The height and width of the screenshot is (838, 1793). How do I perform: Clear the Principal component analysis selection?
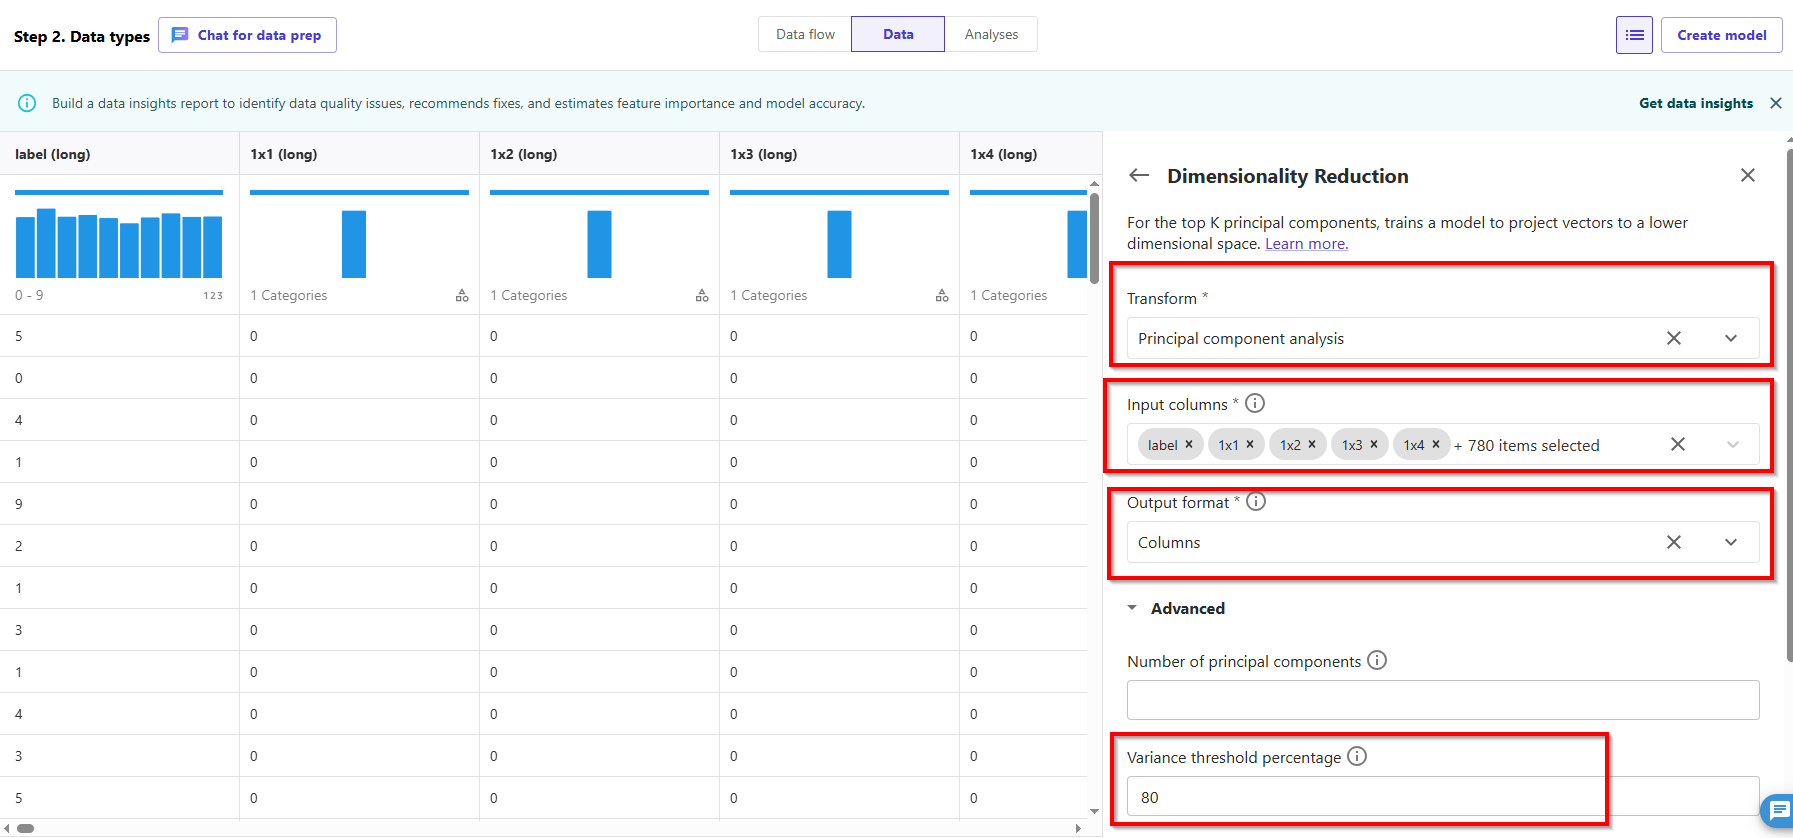pyautogui.click(x=1673, y=339)
